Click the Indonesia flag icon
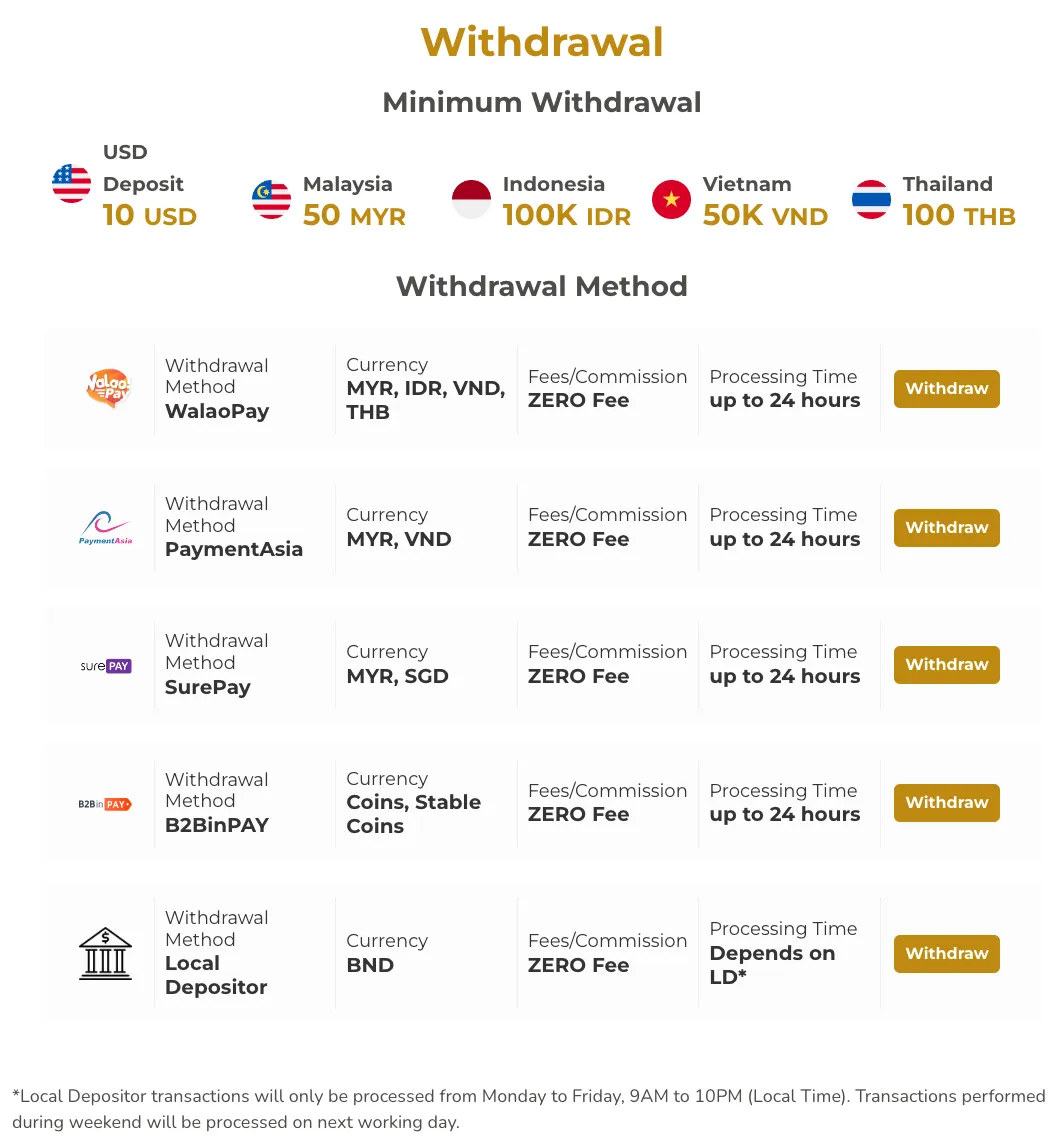 click(471, 199)
